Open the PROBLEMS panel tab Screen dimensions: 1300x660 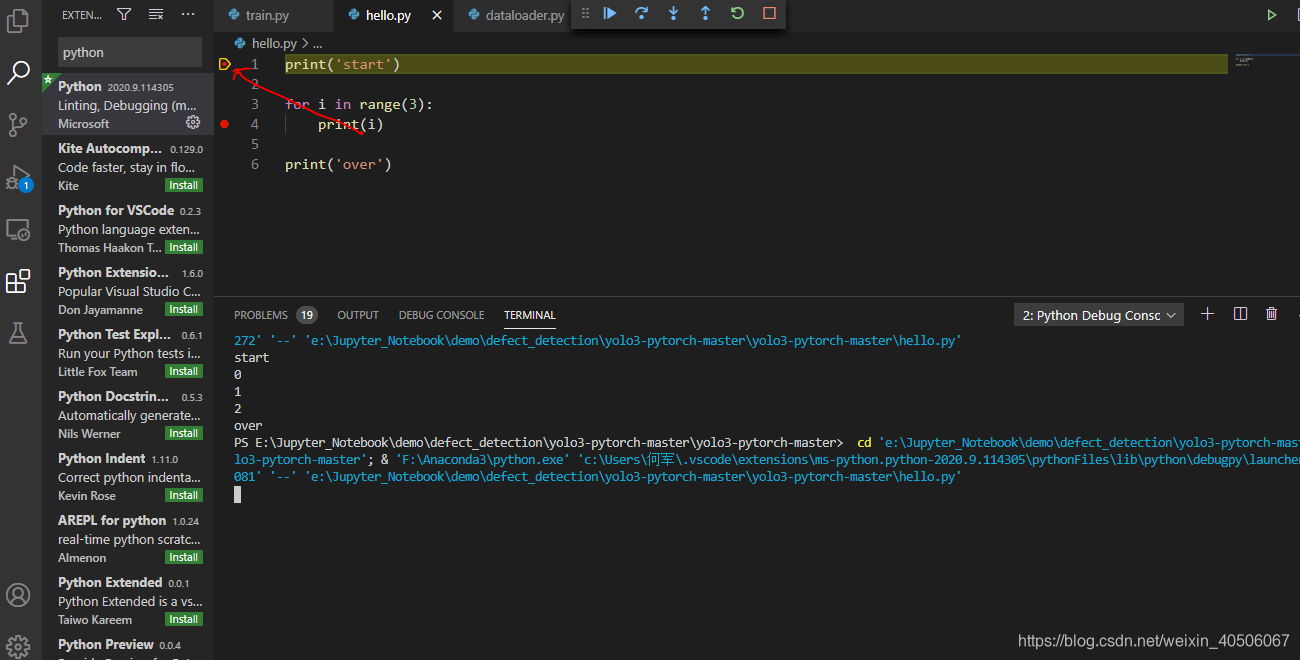coord(275,315)
